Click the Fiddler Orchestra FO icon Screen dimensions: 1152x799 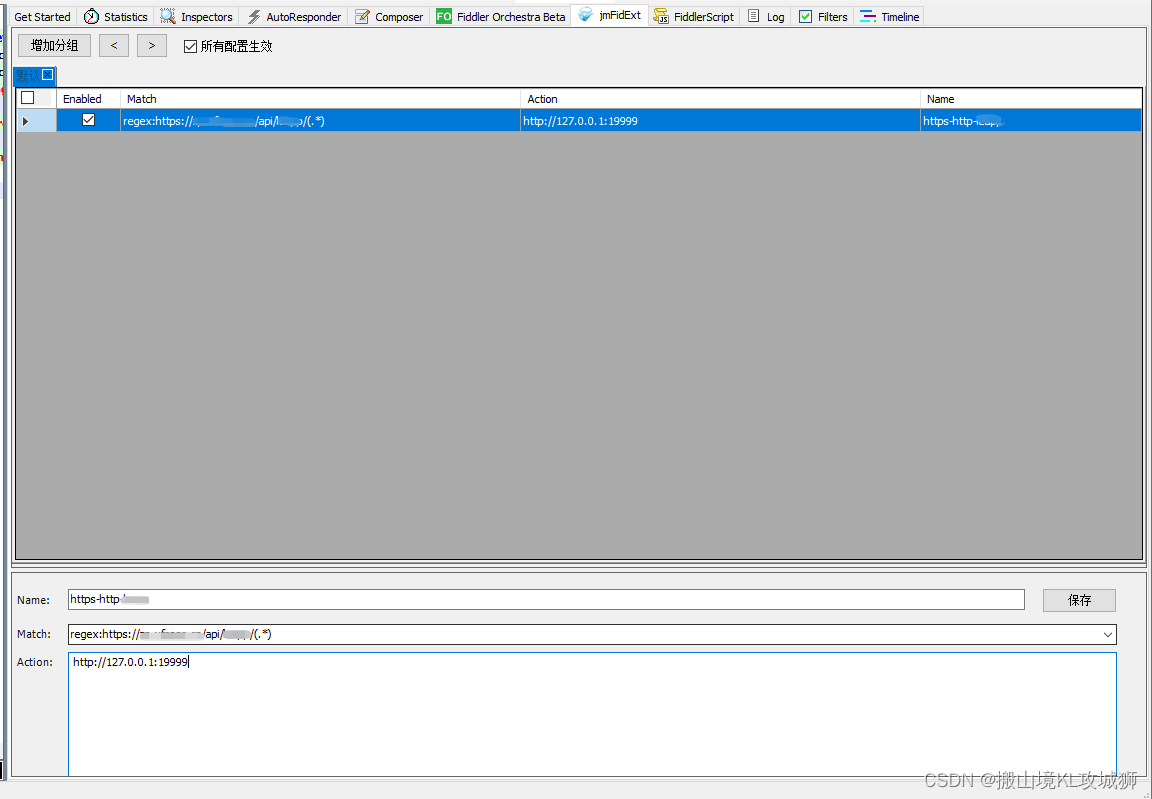point(444,16)
